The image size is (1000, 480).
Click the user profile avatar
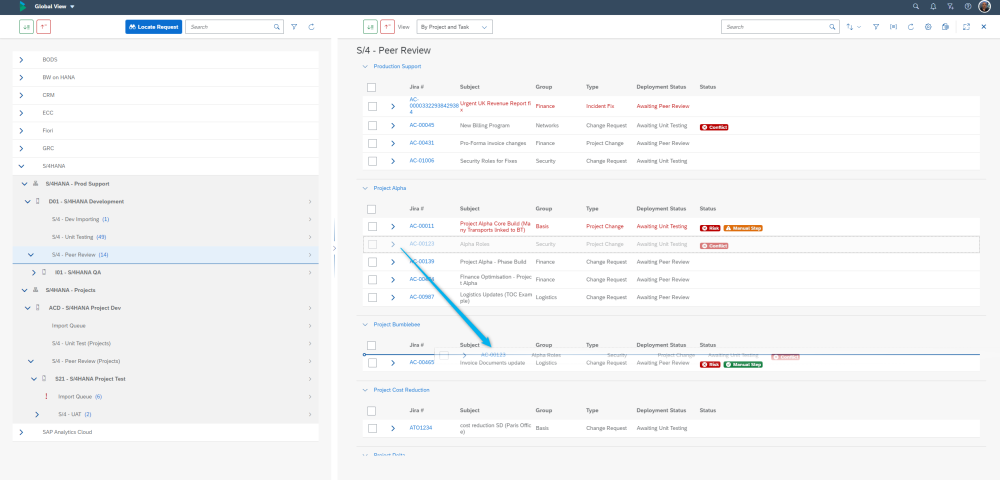[x=984, y=6]
